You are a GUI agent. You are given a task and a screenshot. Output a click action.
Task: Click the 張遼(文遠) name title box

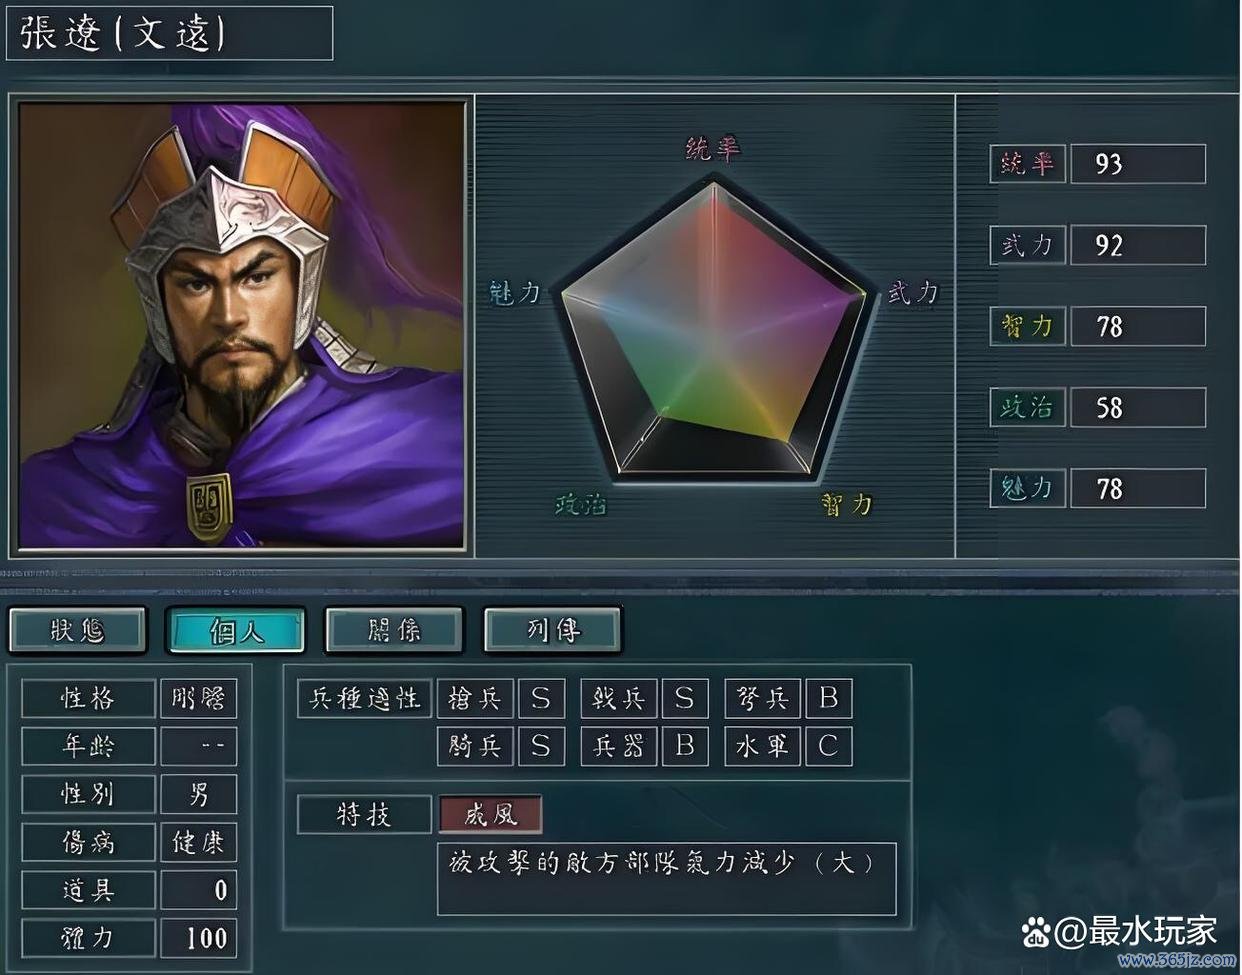170,33
